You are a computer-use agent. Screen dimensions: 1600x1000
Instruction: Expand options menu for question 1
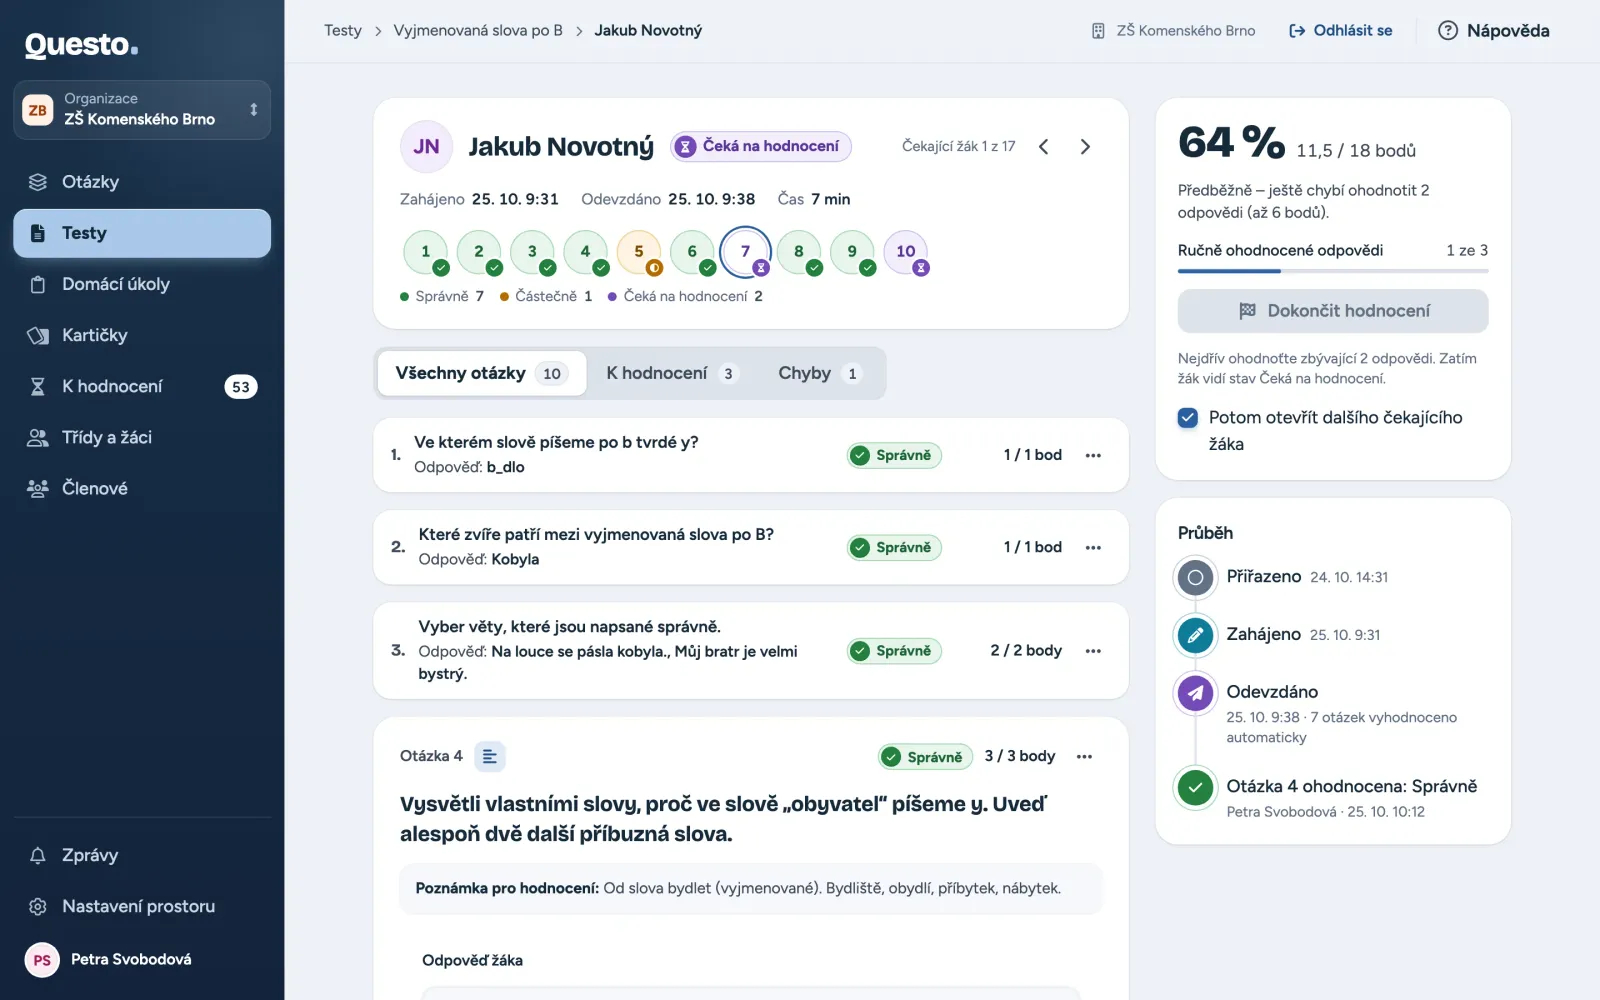(x=1093, y=455)
